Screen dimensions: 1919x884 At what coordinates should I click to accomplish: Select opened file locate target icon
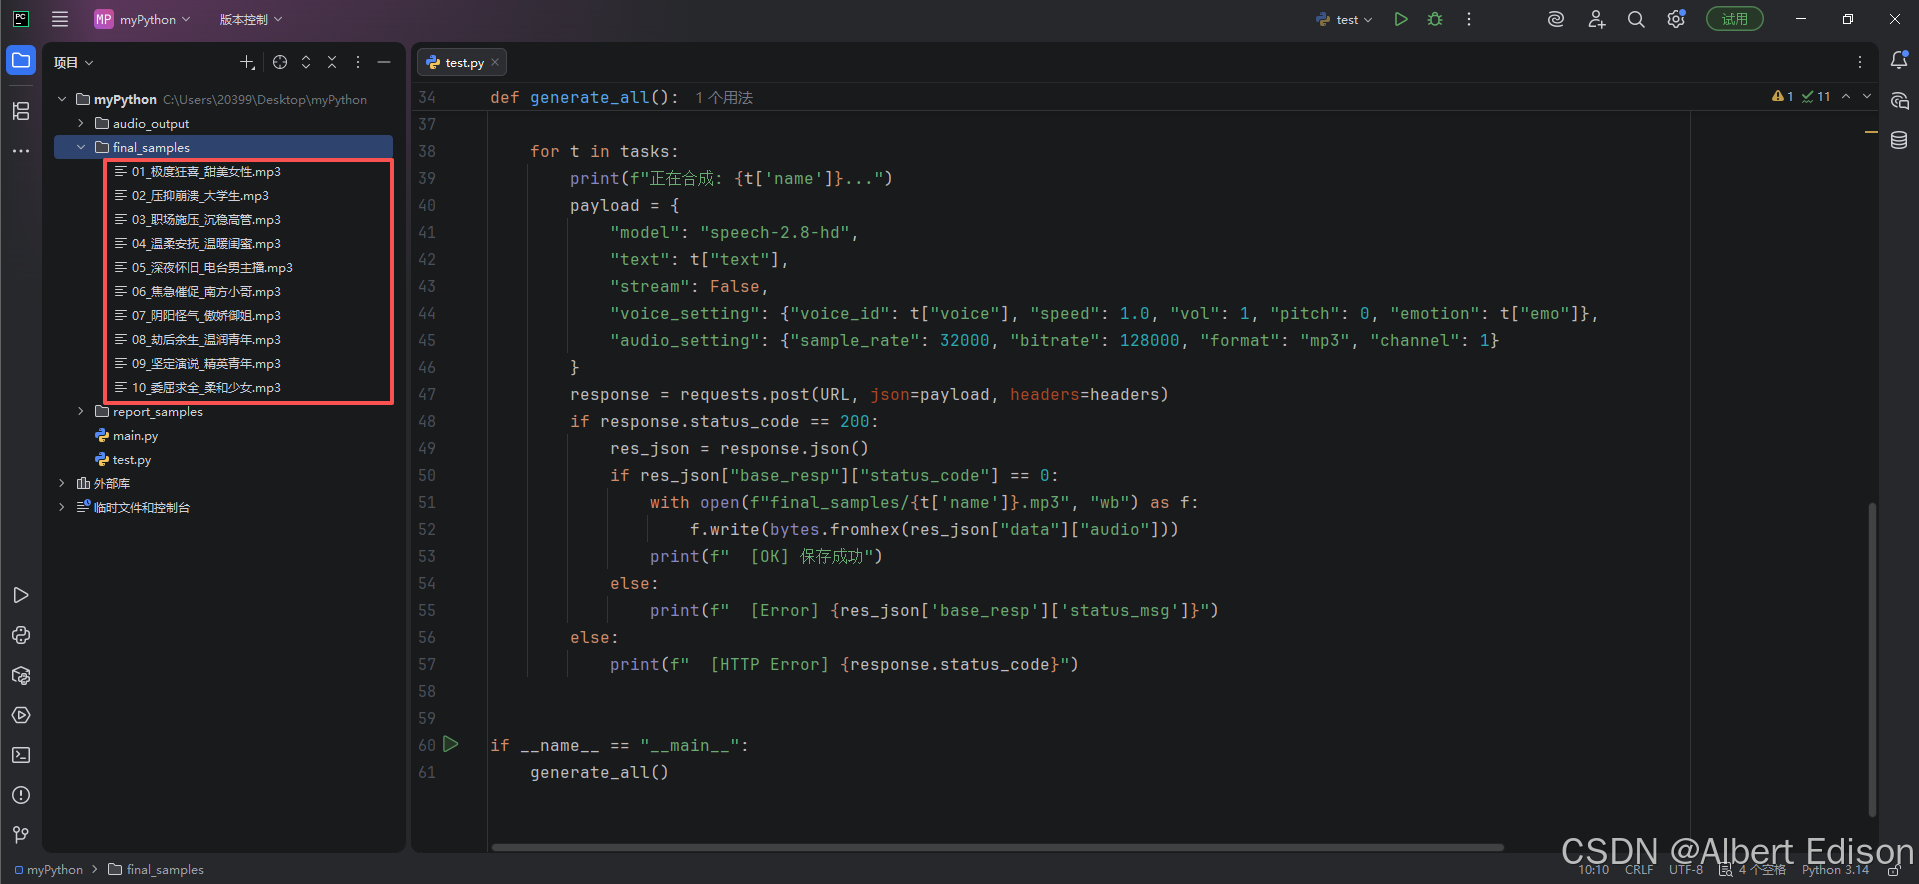coord(280,62)
